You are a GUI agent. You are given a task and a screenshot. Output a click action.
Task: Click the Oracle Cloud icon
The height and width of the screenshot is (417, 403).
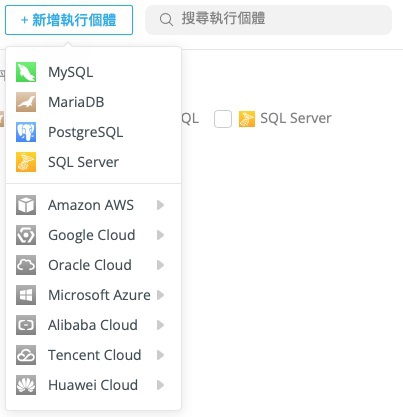tap(26, 265)
